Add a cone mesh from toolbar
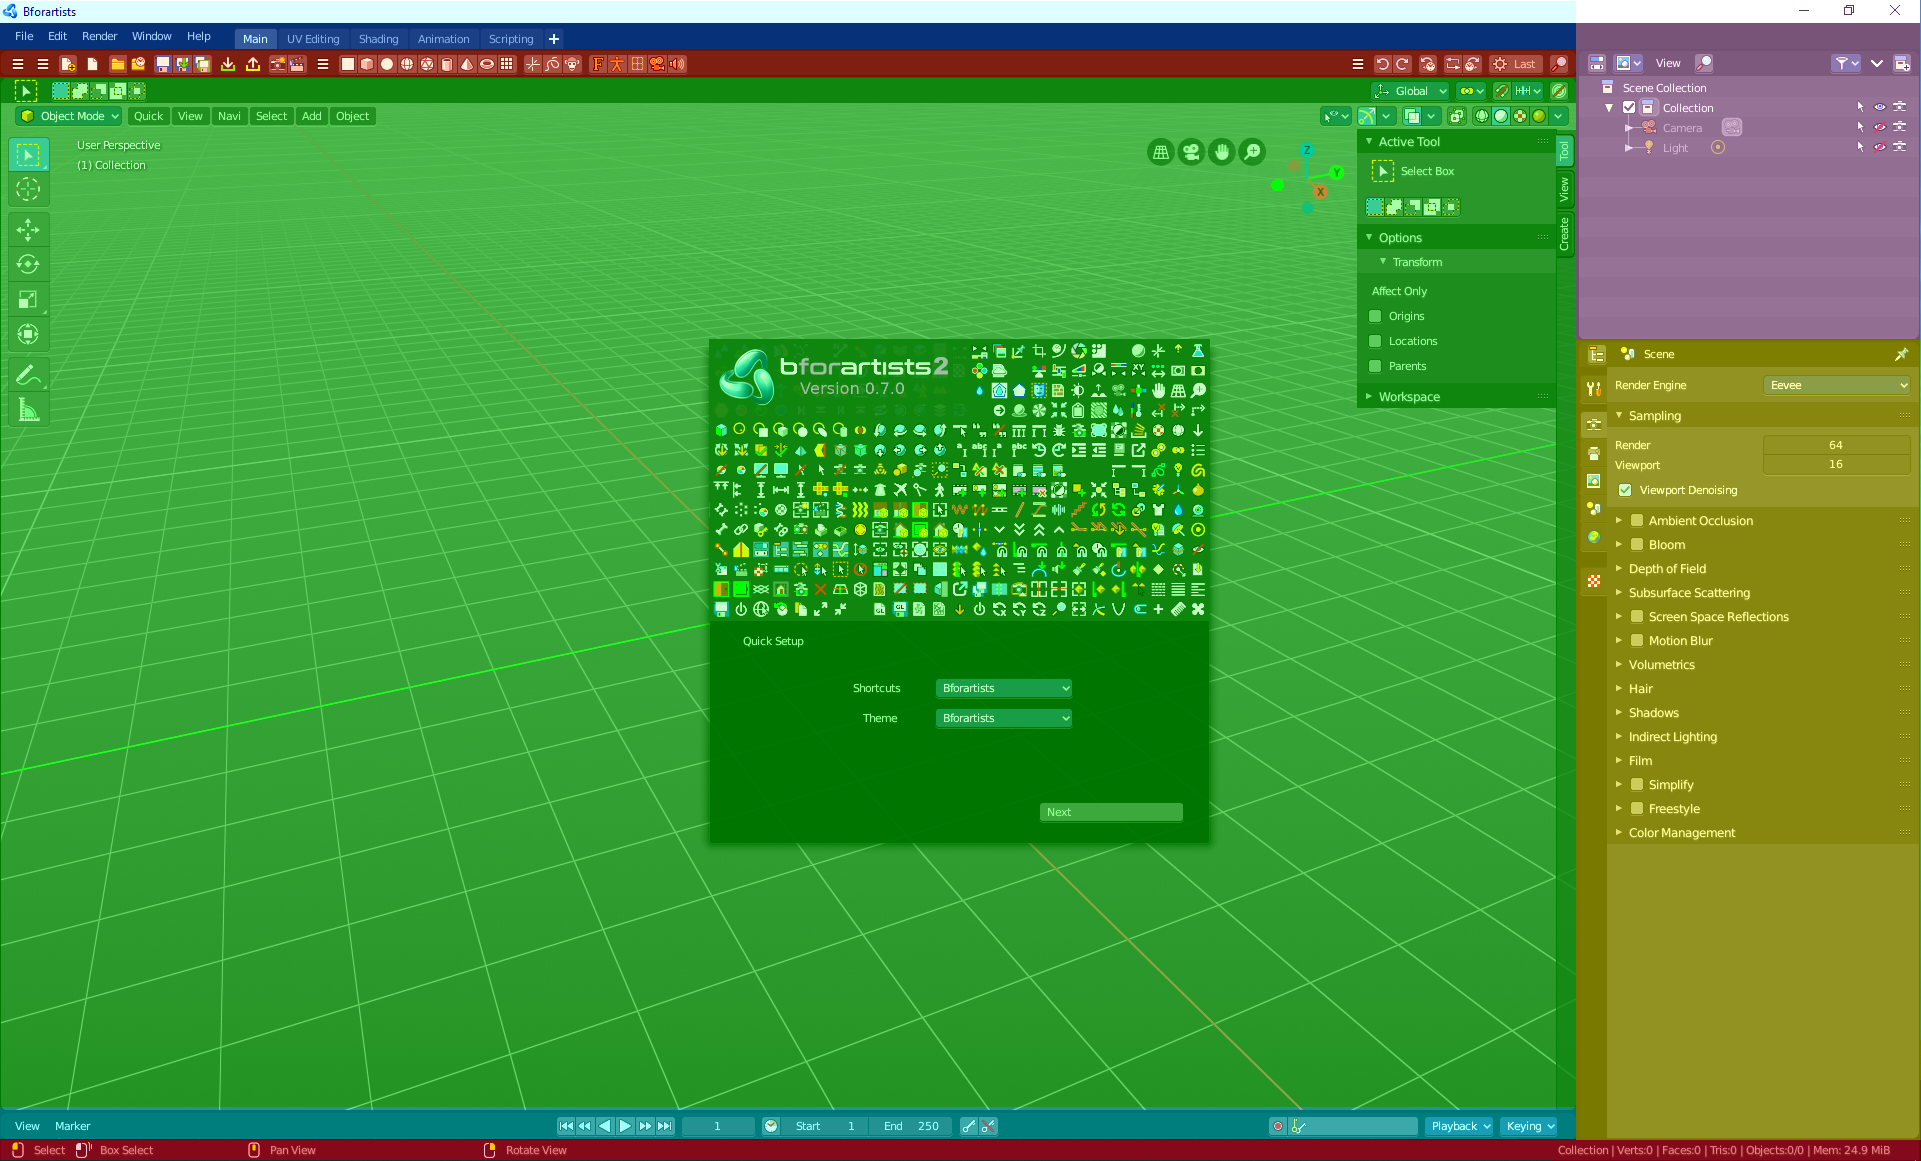The width and height of the screenshot is (1921, 1161). coord(467,64)
